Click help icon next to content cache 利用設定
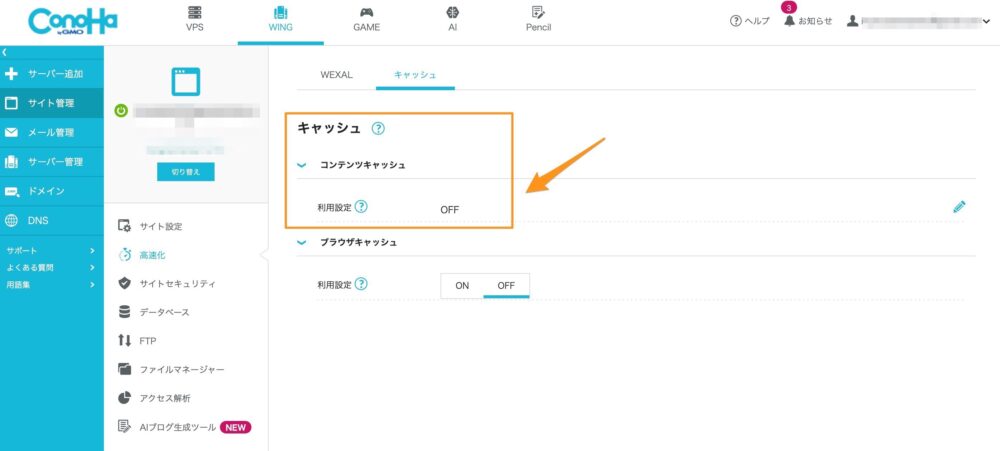 361,207
